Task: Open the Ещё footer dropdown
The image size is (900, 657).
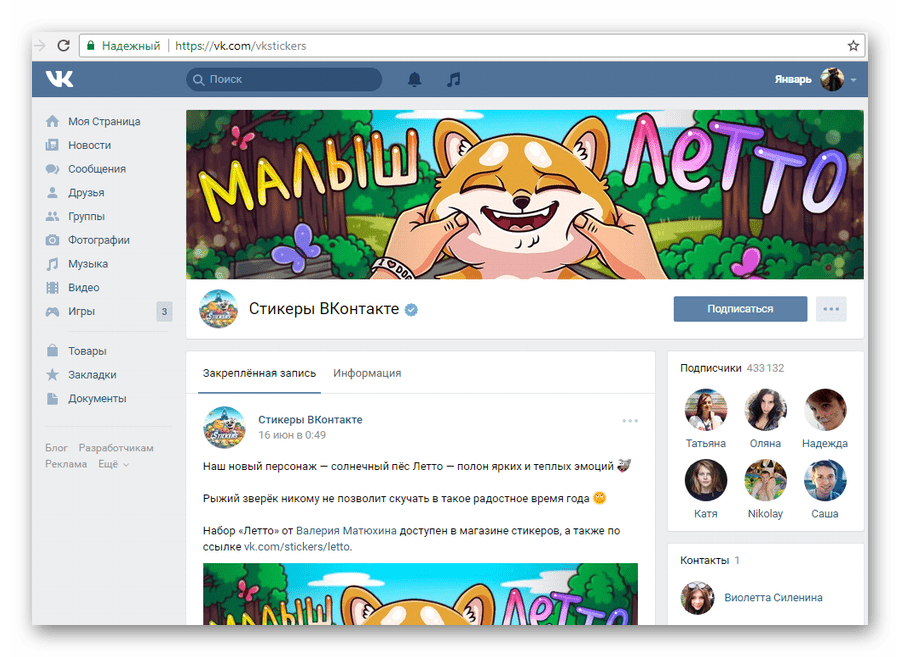Action: (x=113, y=464)
